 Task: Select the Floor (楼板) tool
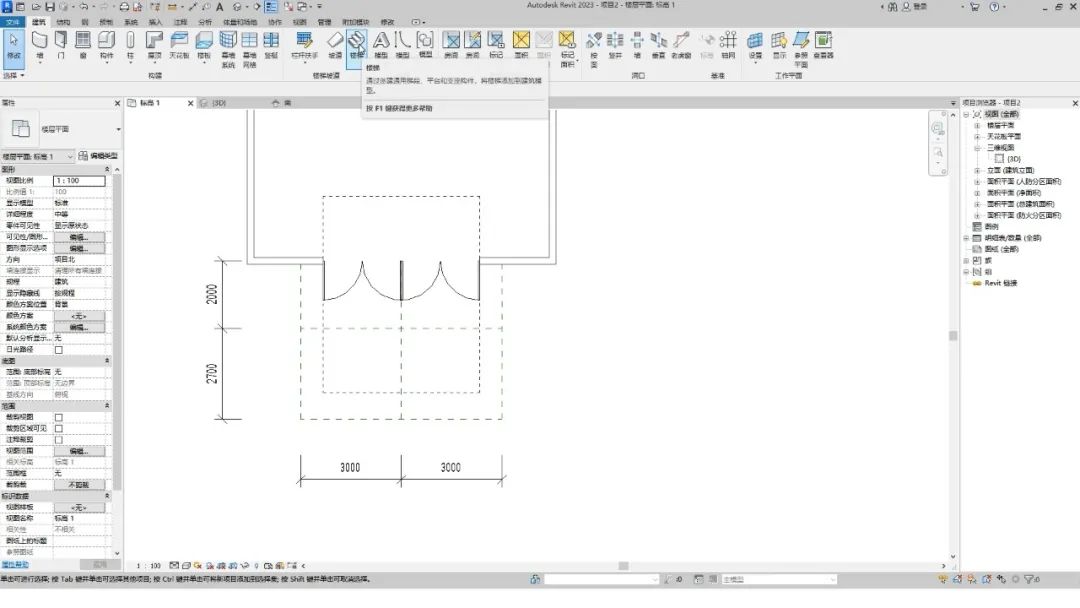click(x=204, y=45)
